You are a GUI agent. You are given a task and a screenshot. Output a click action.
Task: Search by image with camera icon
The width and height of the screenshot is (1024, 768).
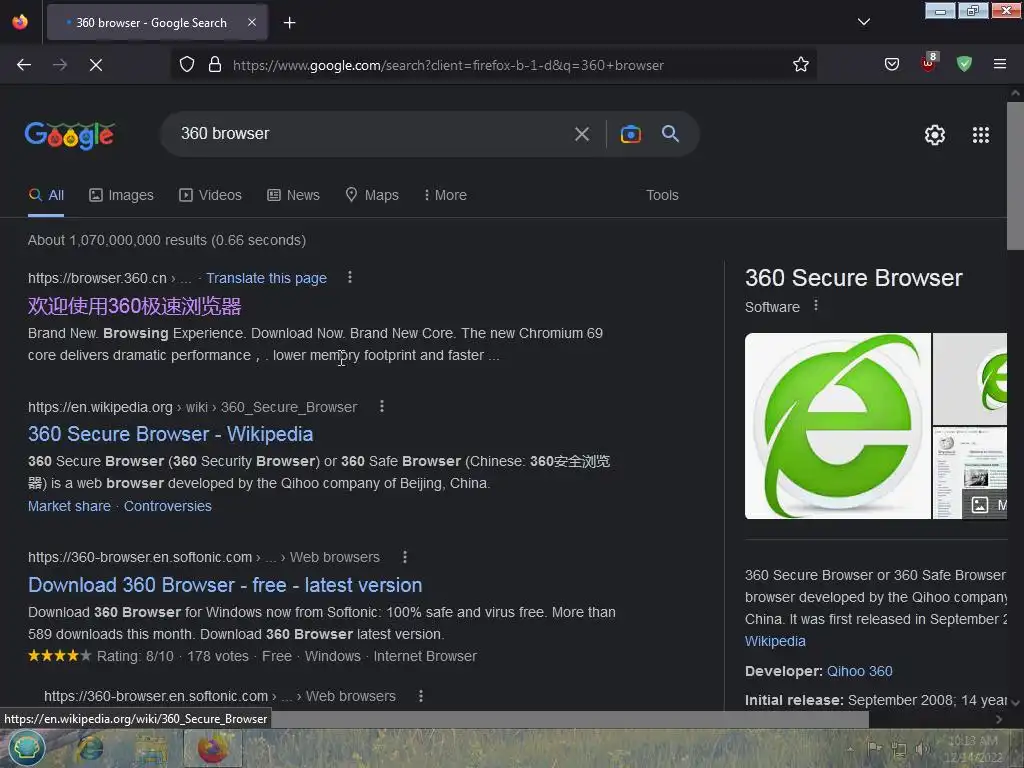tap(630, 134)
